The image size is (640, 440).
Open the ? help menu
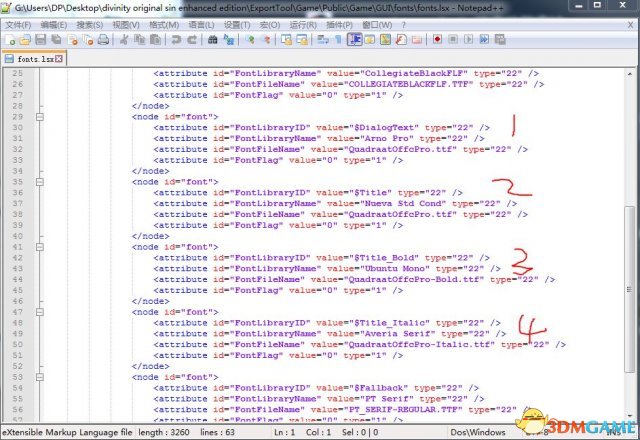coord(404,25)
